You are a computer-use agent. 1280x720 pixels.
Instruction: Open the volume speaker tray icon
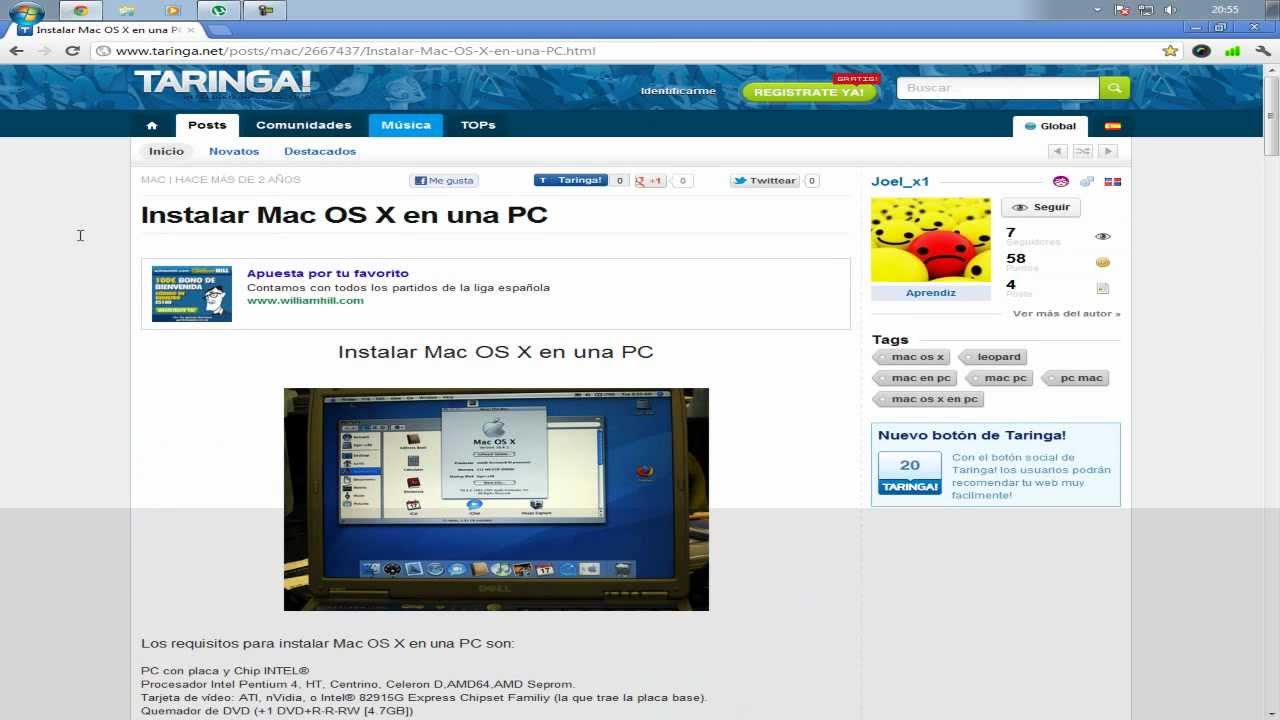point(1170,10)
